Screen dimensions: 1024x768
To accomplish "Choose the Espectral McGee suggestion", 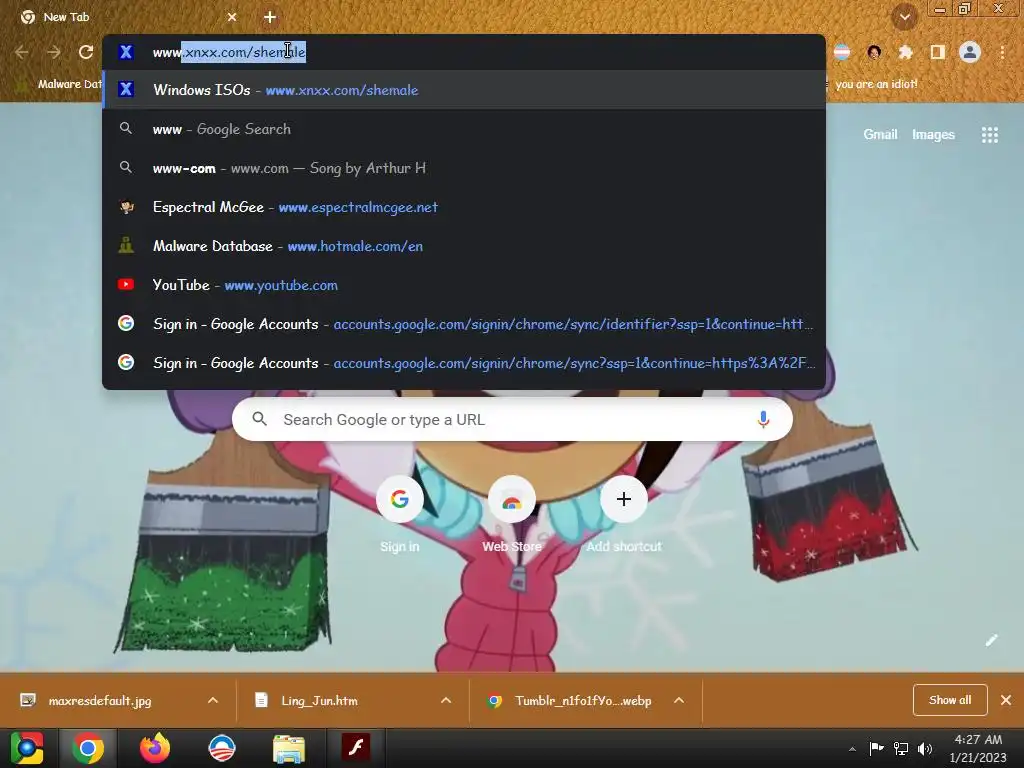I will (x=464, y=207).
